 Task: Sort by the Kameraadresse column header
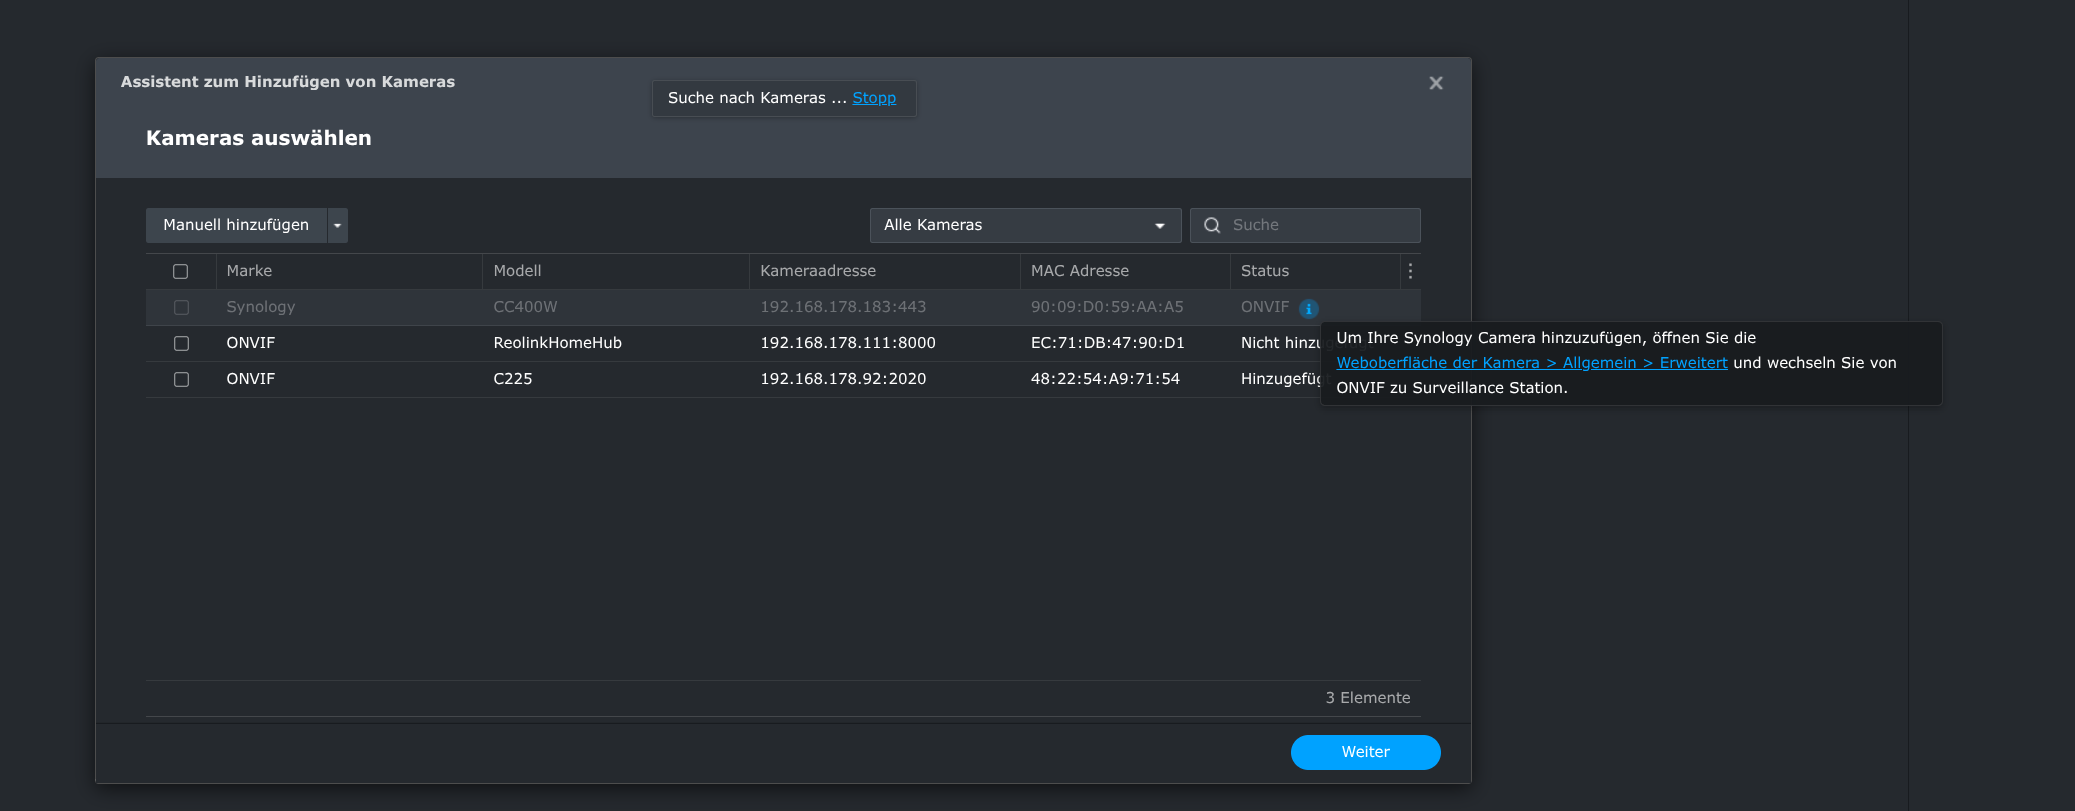[x=817, y=271]
